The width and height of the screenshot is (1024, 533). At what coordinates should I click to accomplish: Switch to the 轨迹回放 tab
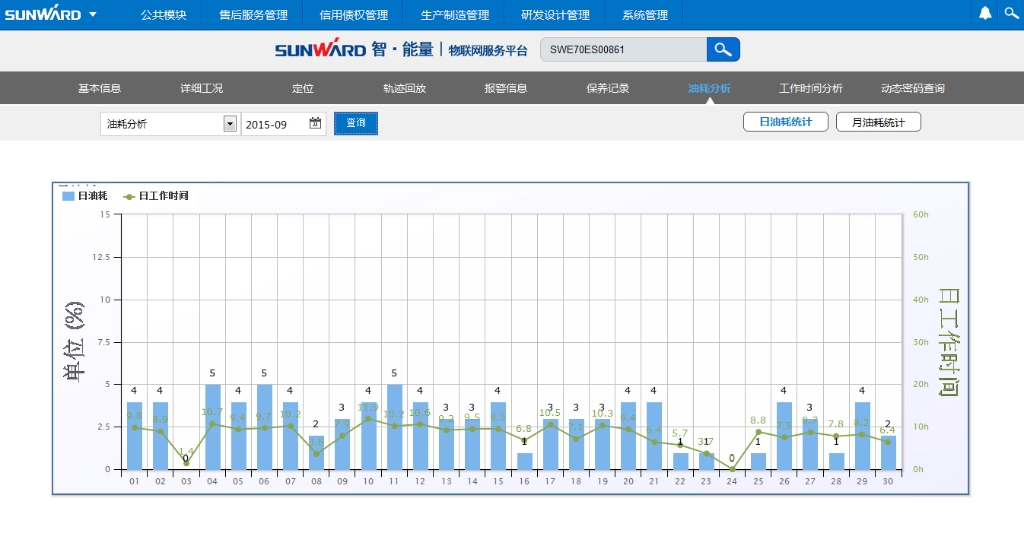[x=404, y=88]
